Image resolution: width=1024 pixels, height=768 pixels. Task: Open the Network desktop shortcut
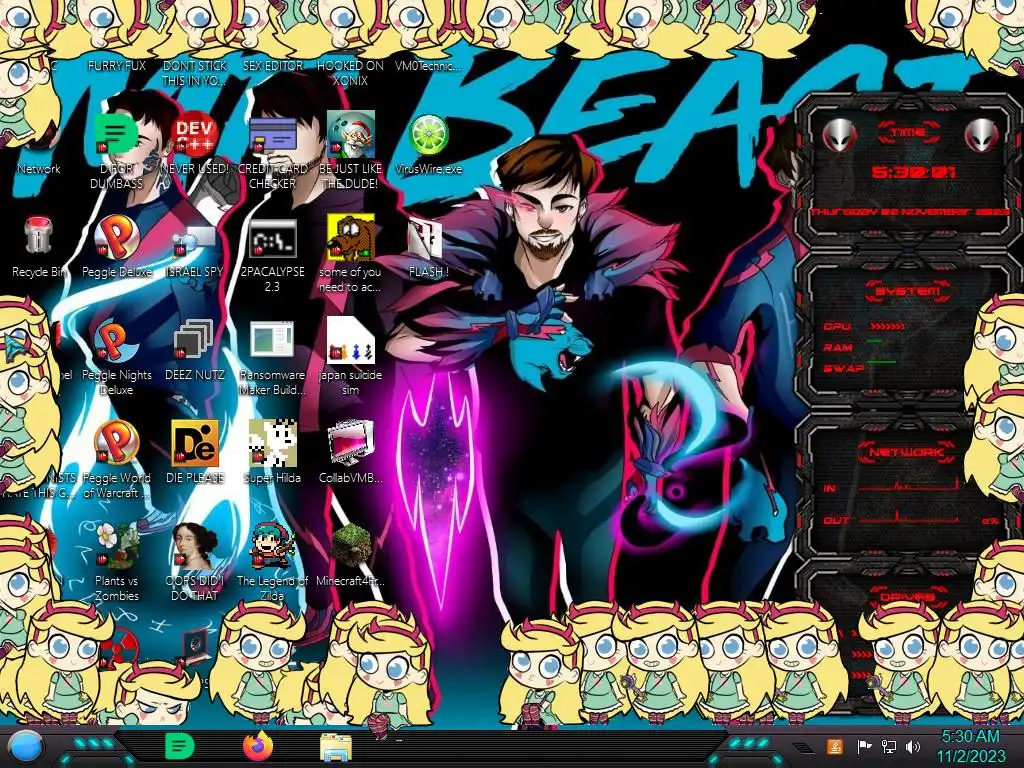pos(38,168)
